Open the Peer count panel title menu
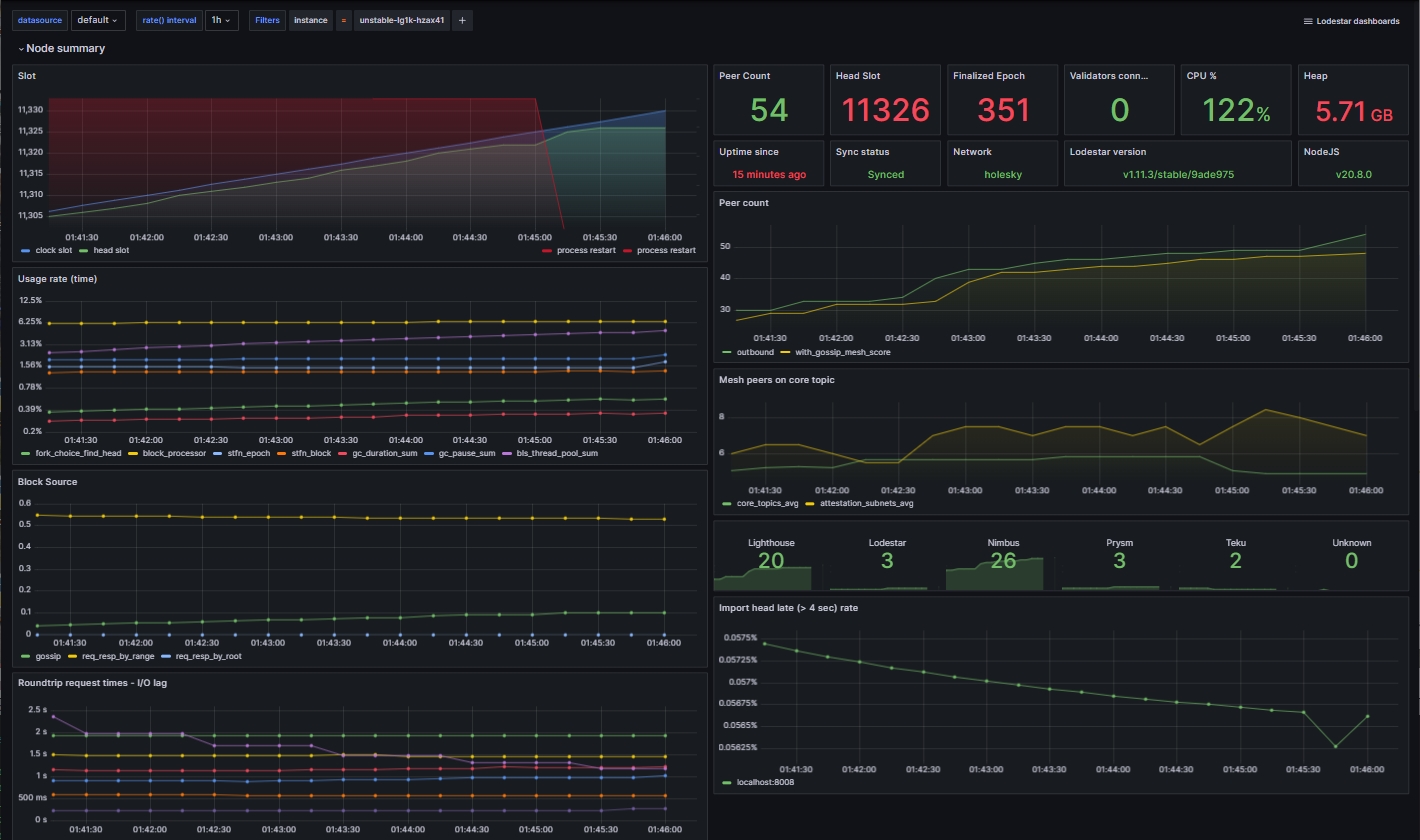 pos(742,202)
